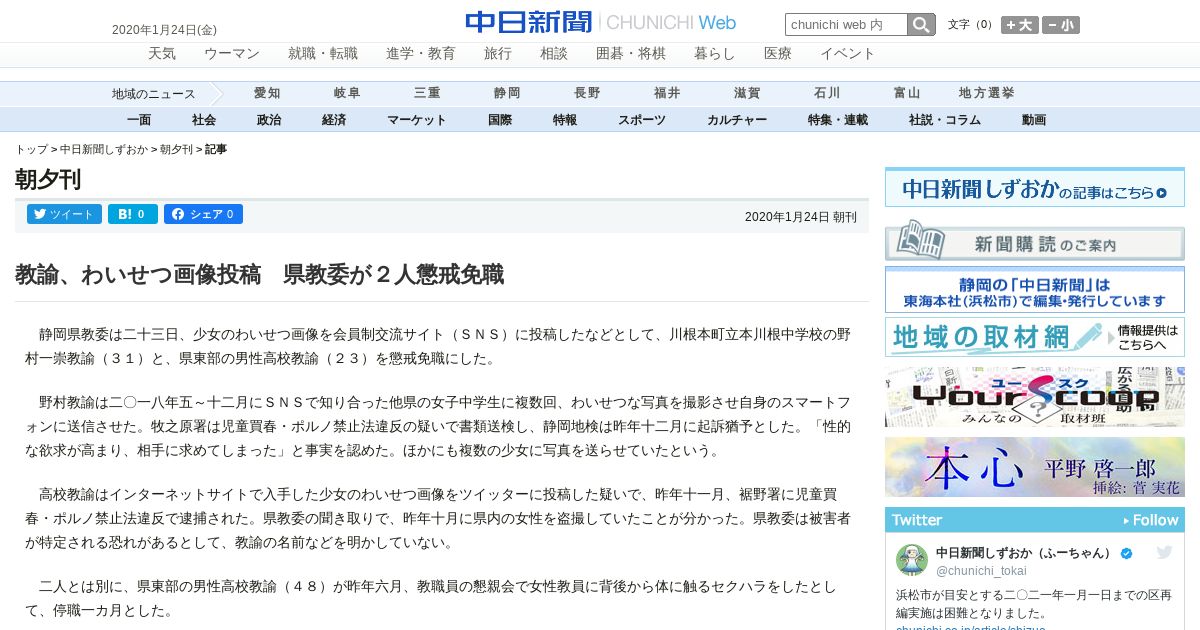
Task: Share article on Facebook シェア button
Action: coord(203,214)
